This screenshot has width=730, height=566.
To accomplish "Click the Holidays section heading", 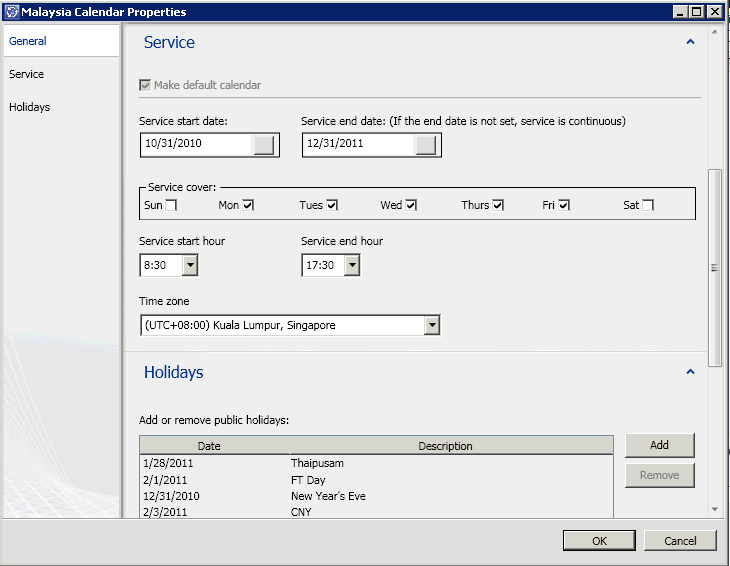I will (x=174, y=372).
